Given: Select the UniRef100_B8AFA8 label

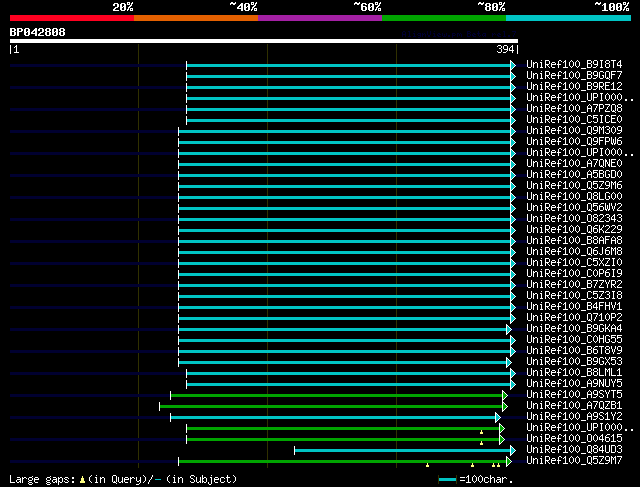Looking at the screenshot, I should 574,241.
